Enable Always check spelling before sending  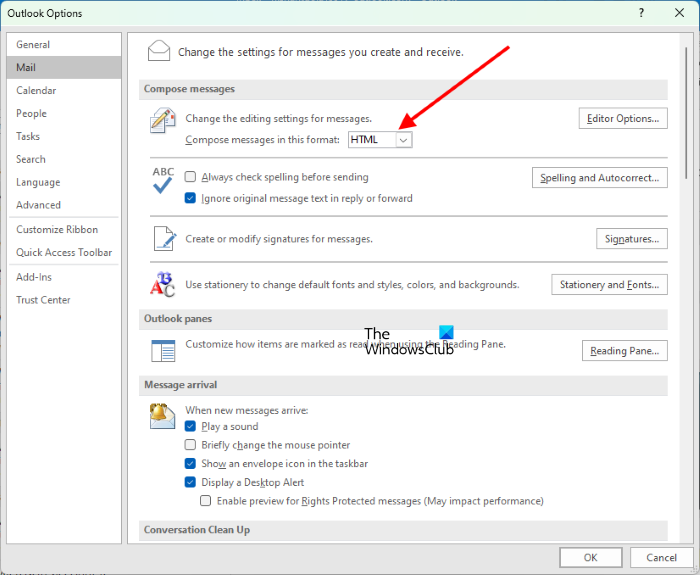click(x=190, y=177)
